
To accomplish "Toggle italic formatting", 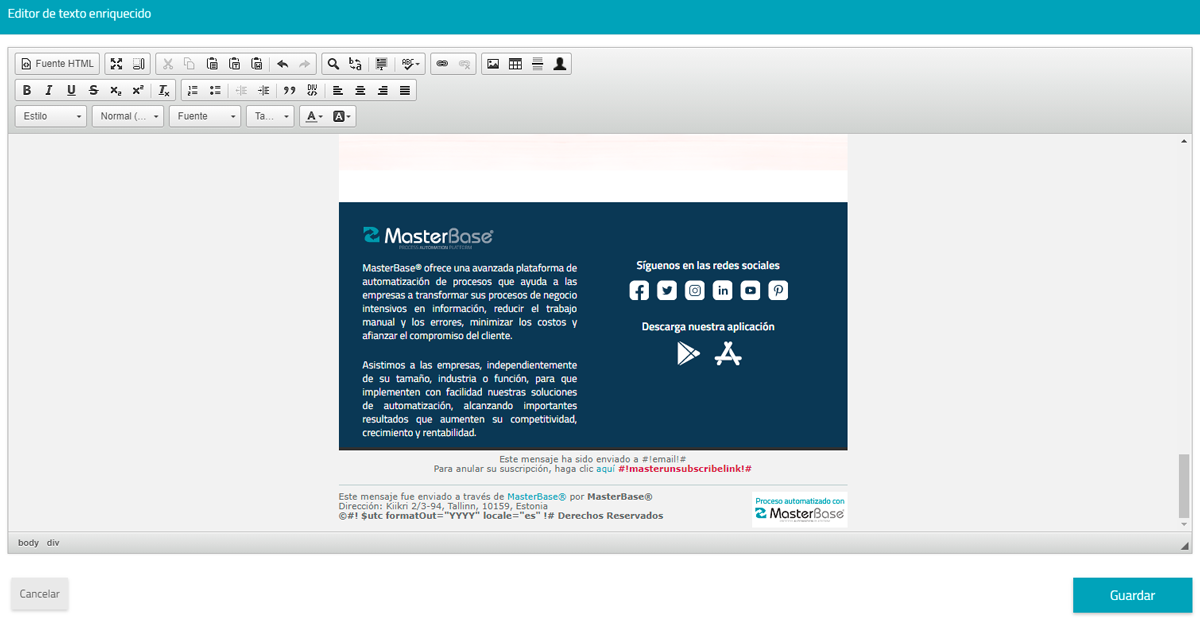I will (49, 90).
